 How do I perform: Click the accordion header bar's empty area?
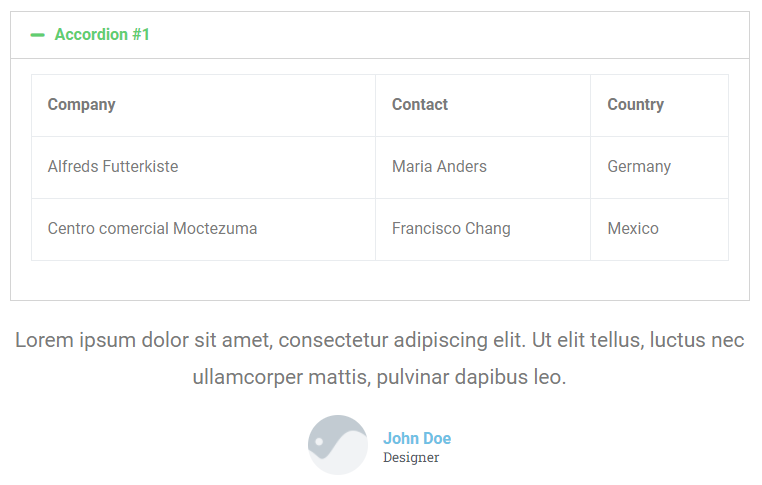click(450, 35)
